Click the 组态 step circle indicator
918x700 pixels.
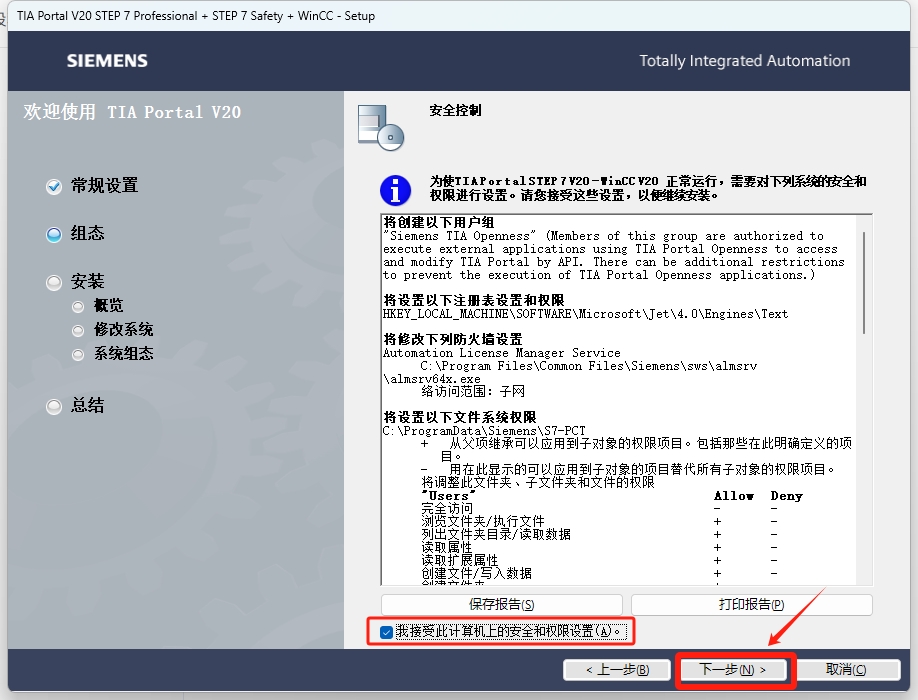coord(54,232)
